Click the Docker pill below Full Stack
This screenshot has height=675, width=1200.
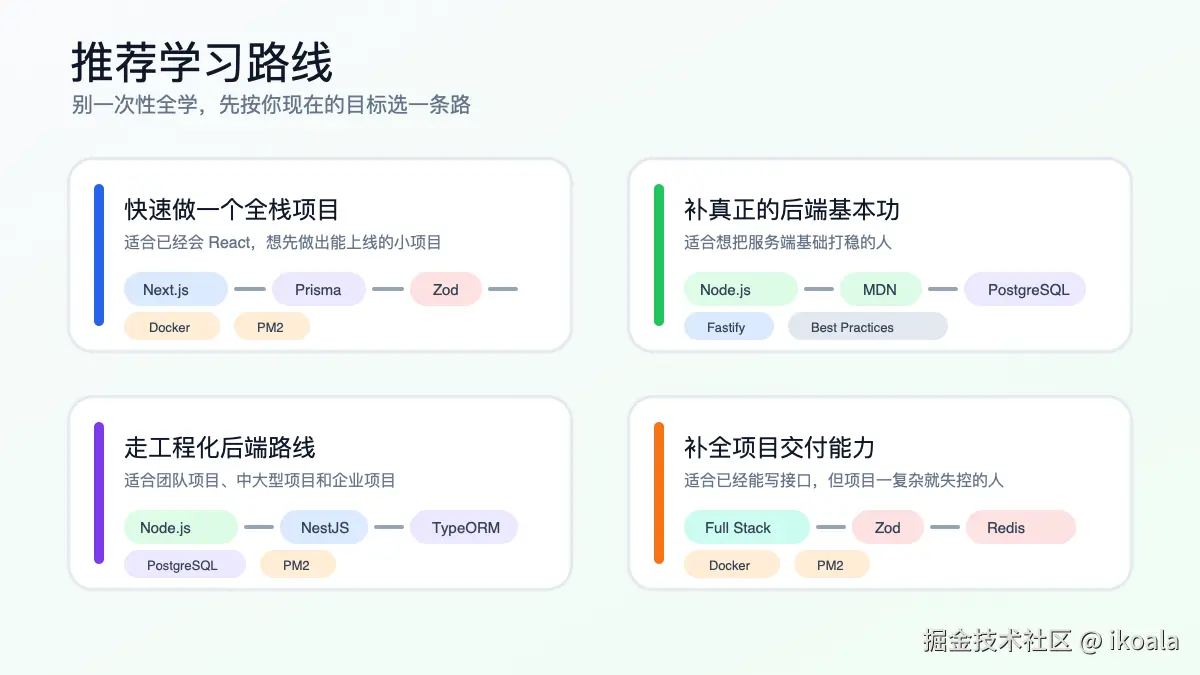click(x=732, y=565)
